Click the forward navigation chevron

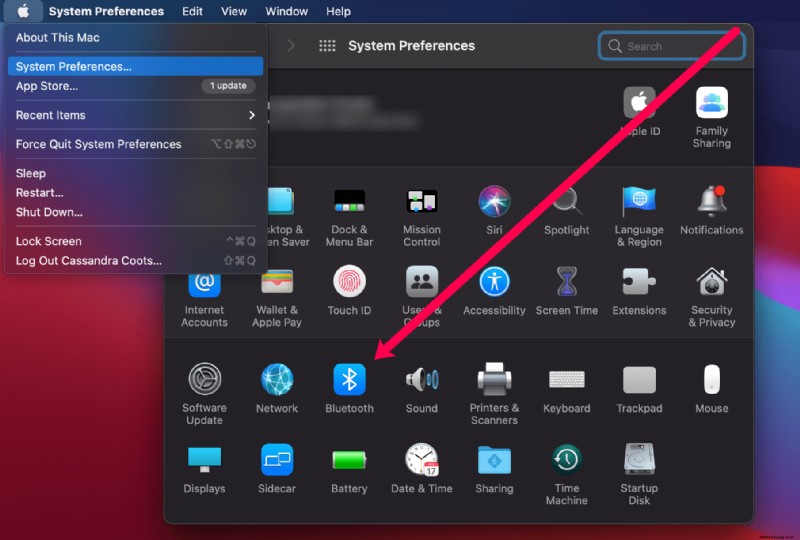pos(291,46)
